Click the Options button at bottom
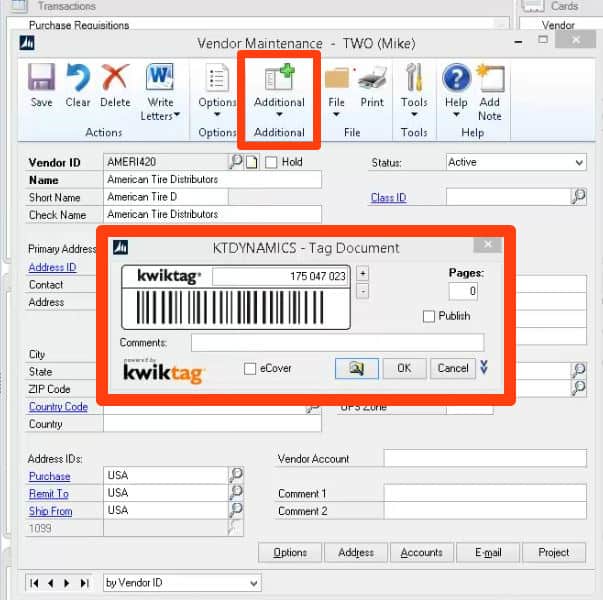Viewport: 603px width, 600px height. [290, 552]
